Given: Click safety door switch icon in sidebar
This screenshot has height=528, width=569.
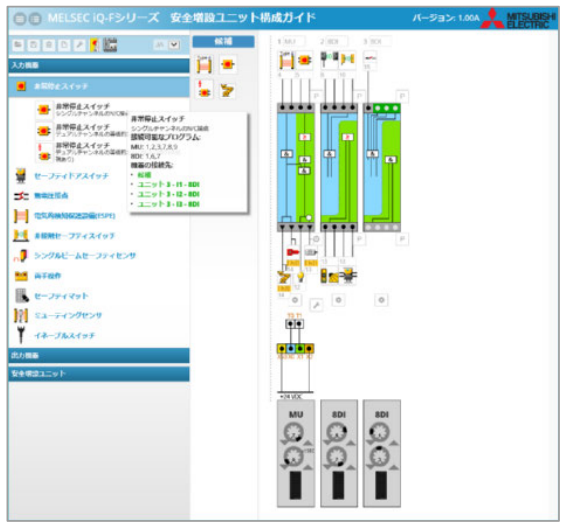Looking at the screenshot, I should (21, 176).
